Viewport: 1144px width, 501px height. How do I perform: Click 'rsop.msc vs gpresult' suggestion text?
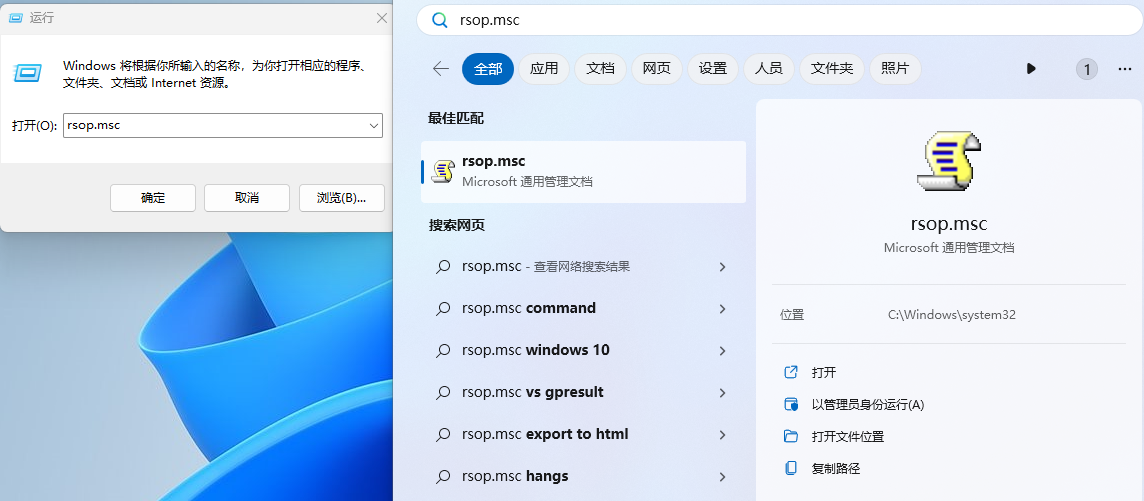[x=533, y=392]
